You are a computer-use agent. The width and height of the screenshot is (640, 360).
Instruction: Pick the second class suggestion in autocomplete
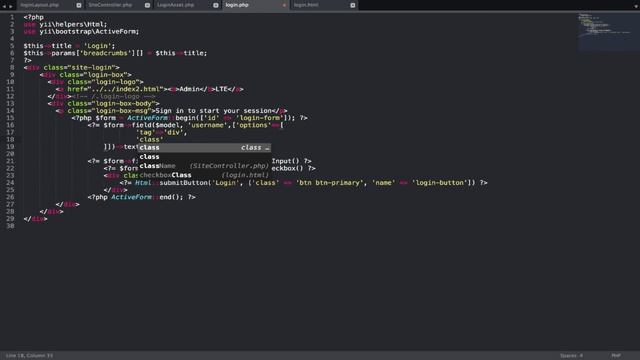click(204, 157)
